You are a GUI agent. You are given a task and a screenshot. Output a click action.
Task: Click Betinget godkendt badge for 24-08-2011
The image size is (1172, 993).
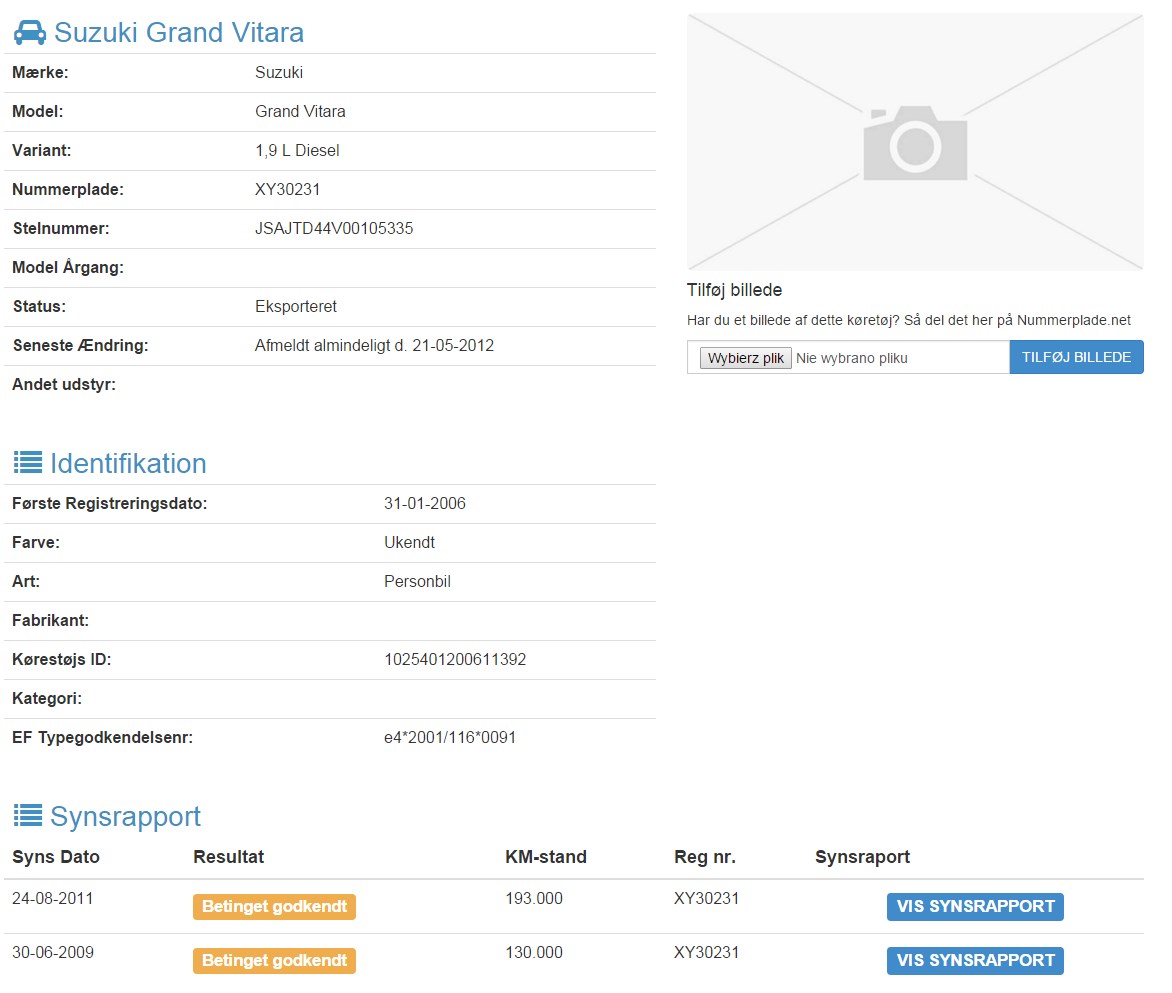[x=274, y=907]
